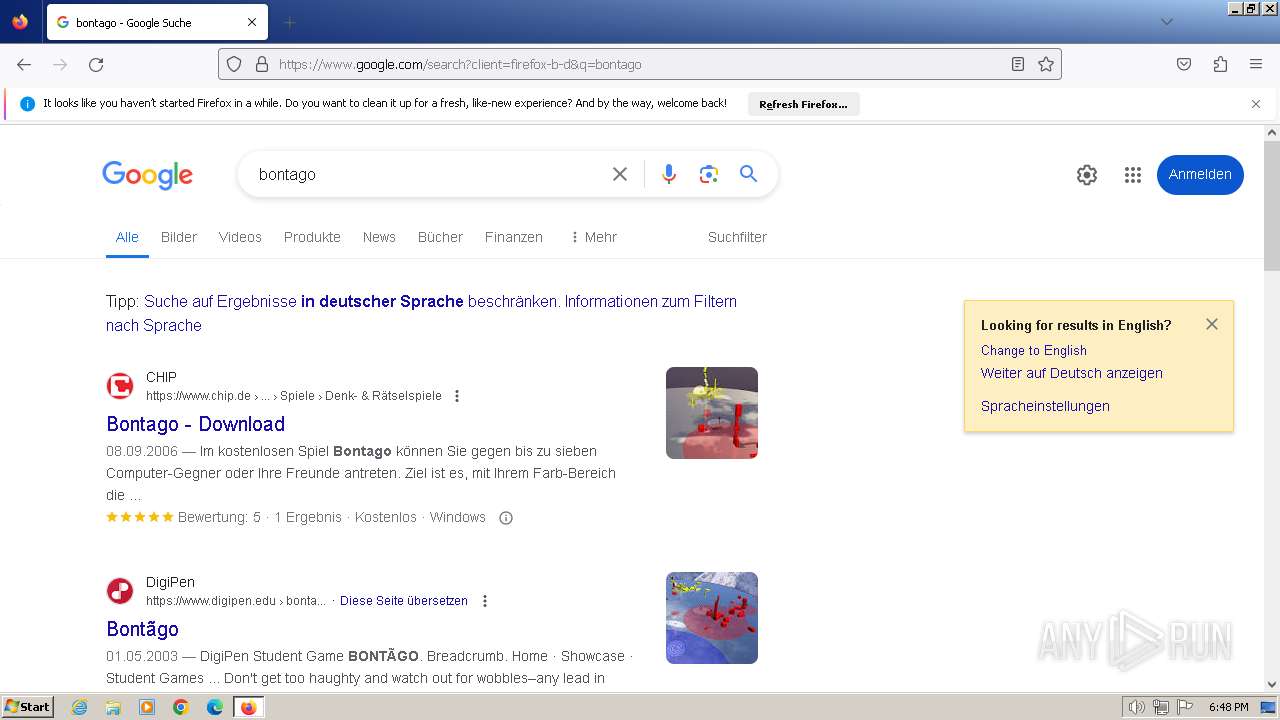
Task: Click Change to English link
Action: click(1034, 350)
